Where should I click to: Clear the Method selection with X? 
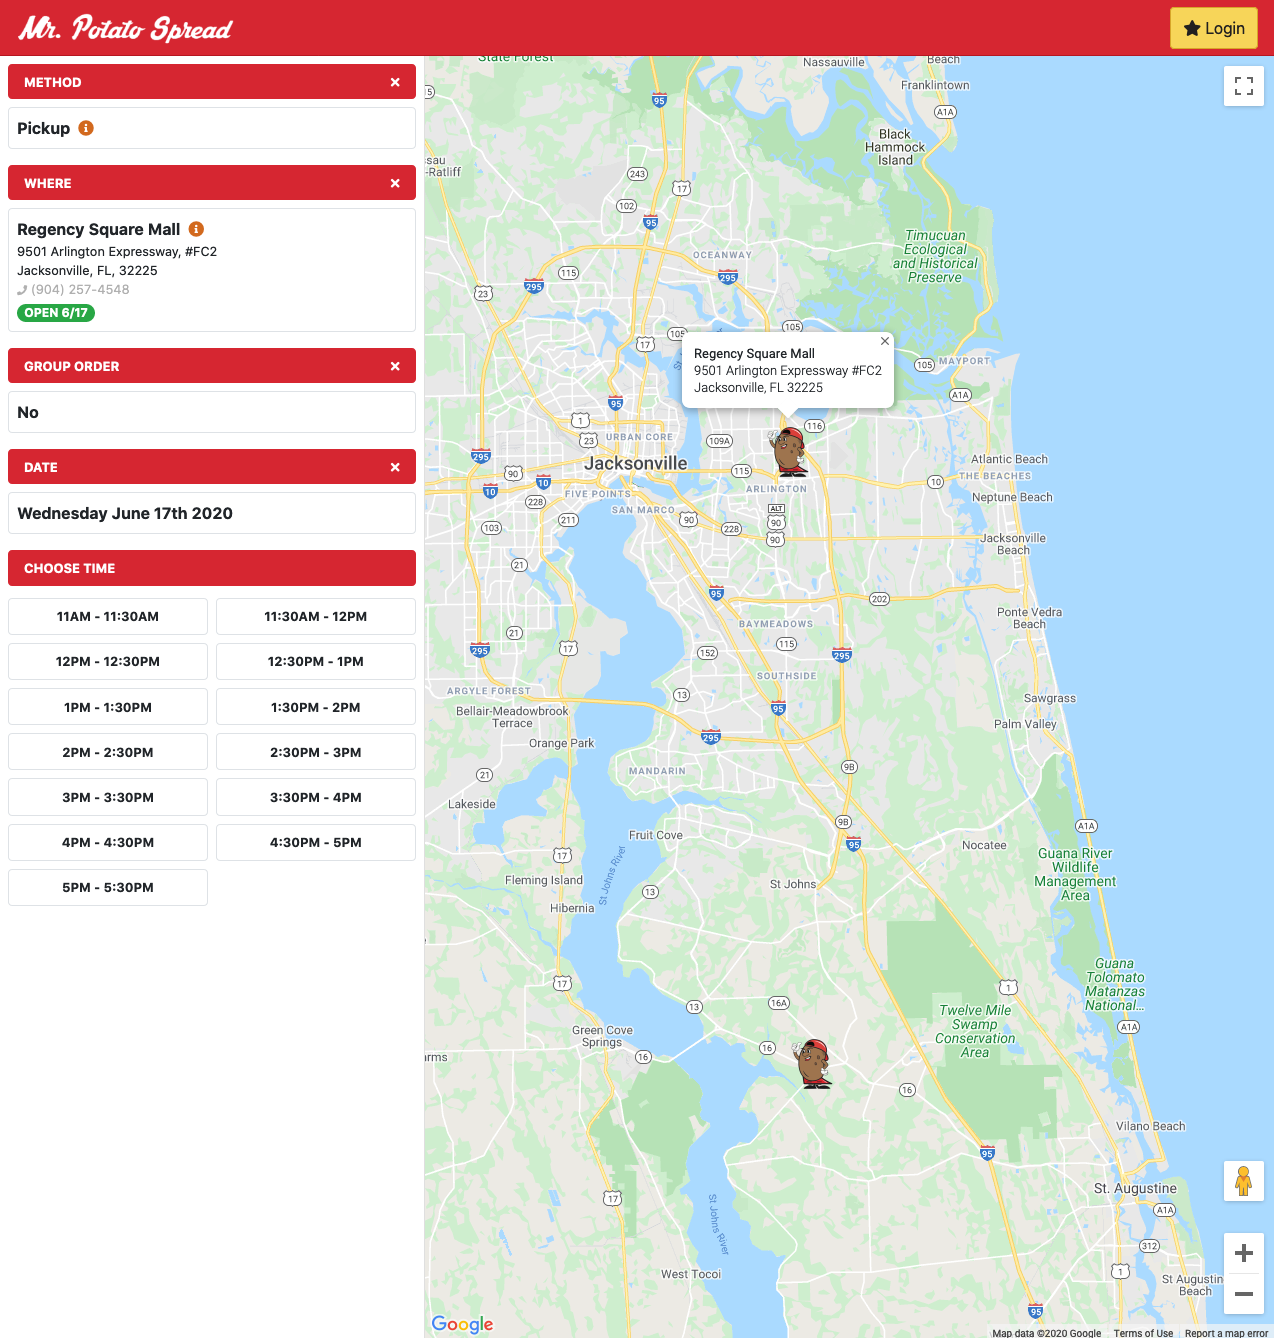[x=395, y=82]
